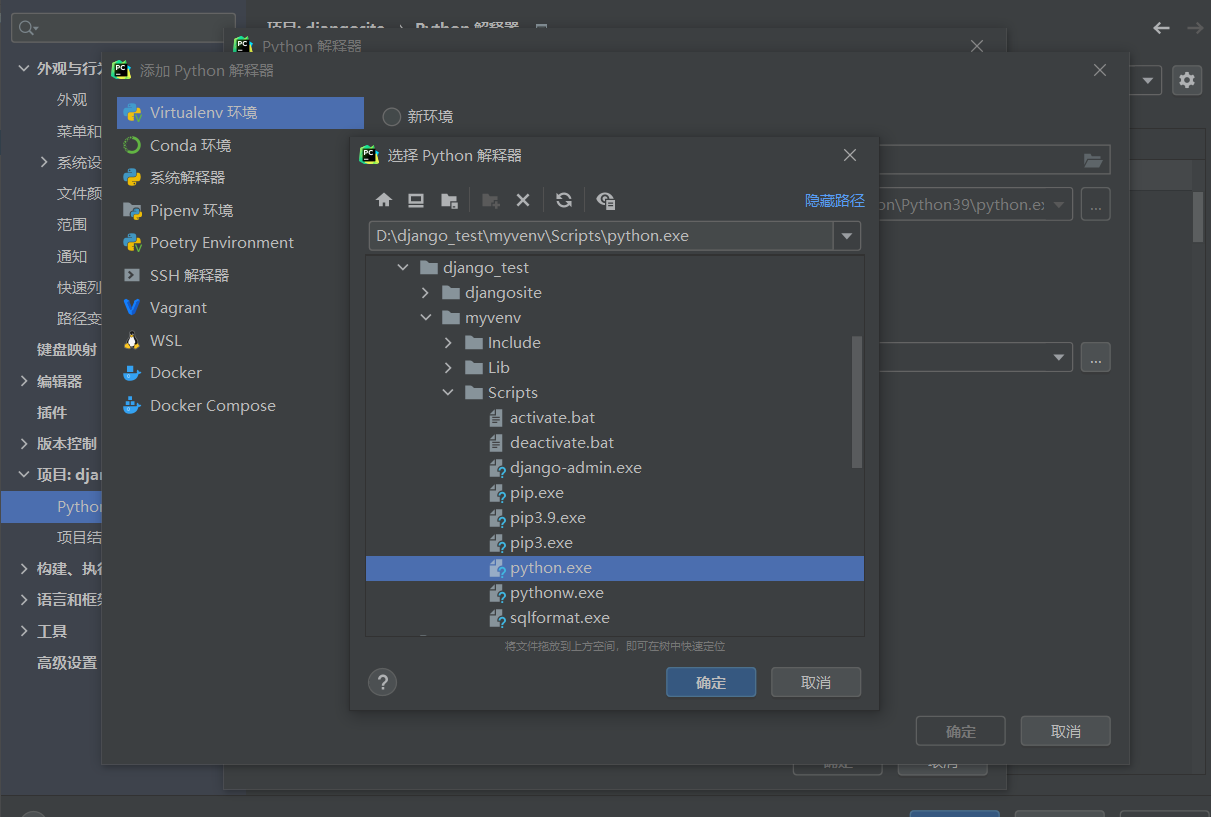Jump to the desktop directory icon

[416, 200]
